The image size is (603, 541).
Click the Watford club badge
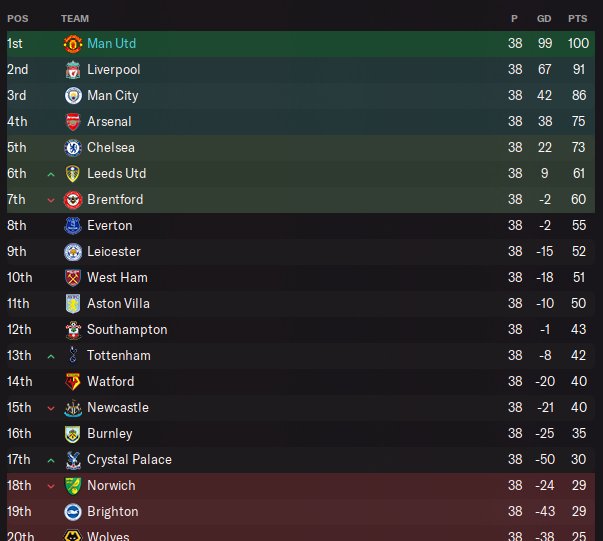(73, 382)
